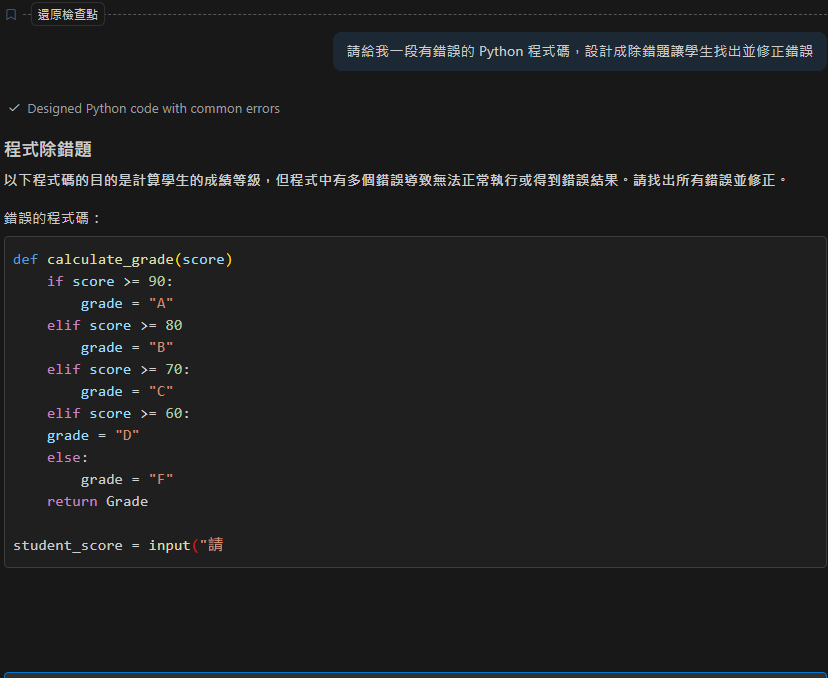Click the bookmark icon beside the checkpoint
828x678 pixels.
(x=11, y=15)
